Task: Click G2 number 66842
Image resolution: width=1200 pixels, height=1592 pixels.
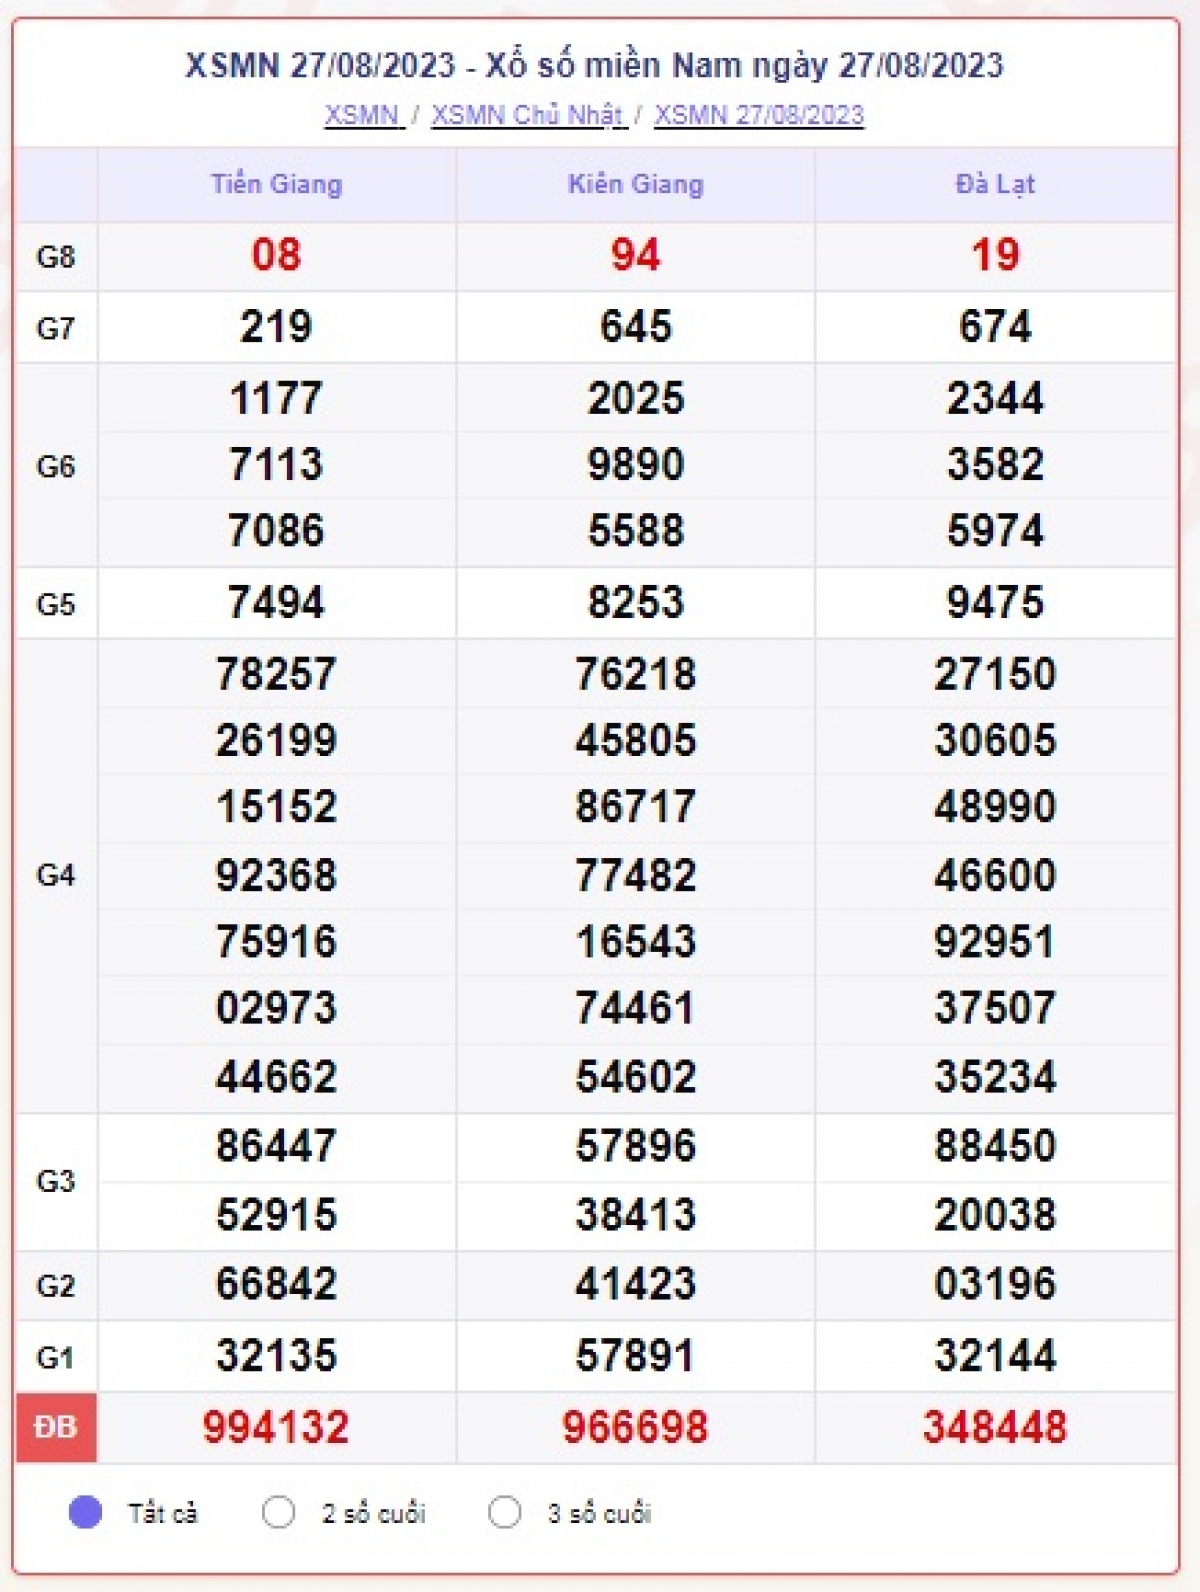Action: coord(276,1284)
